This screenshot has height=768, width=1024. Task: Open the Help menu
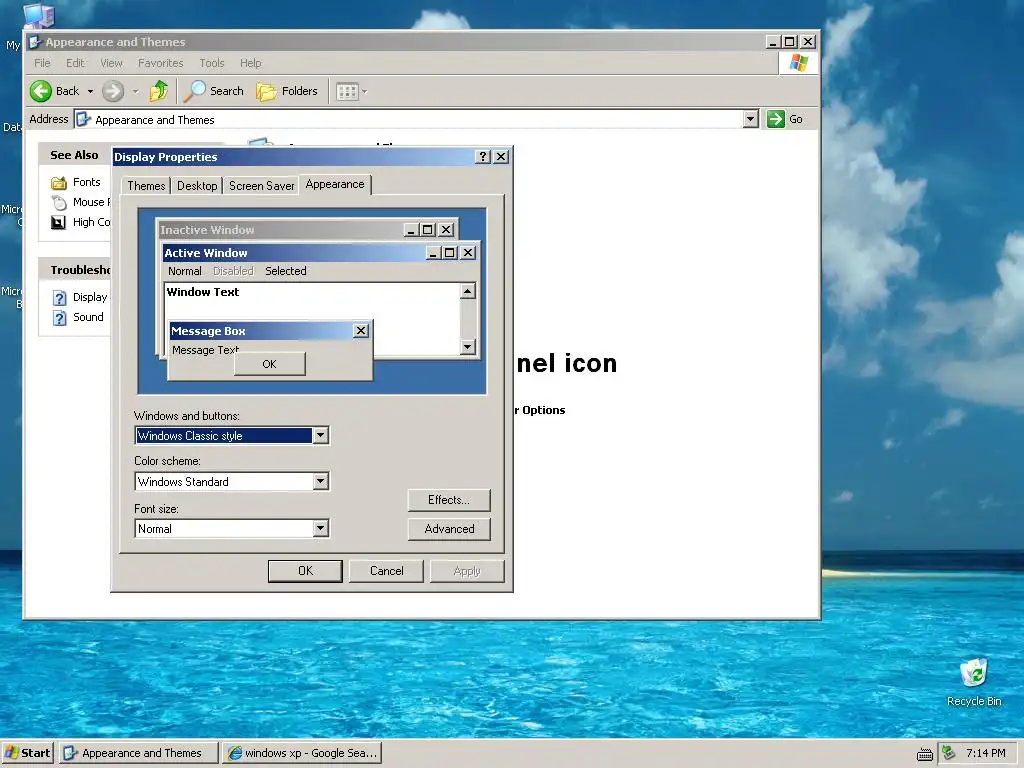250,63
